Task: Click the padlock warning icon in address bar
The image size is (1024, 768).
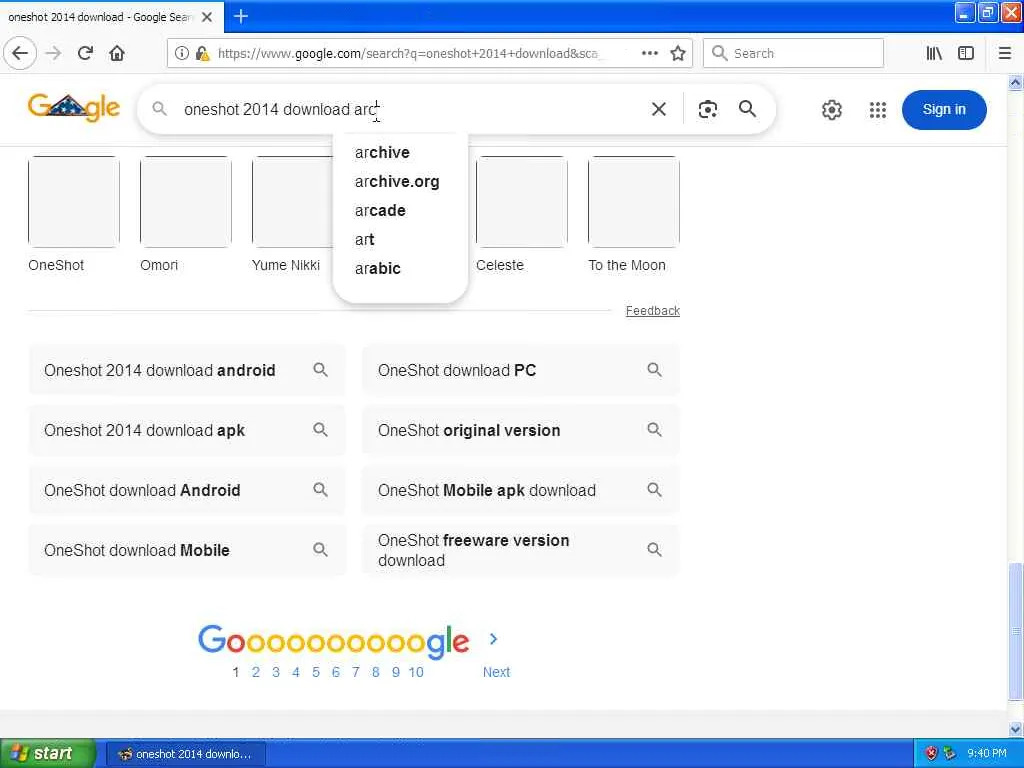Action: click(x=202, y=53)
